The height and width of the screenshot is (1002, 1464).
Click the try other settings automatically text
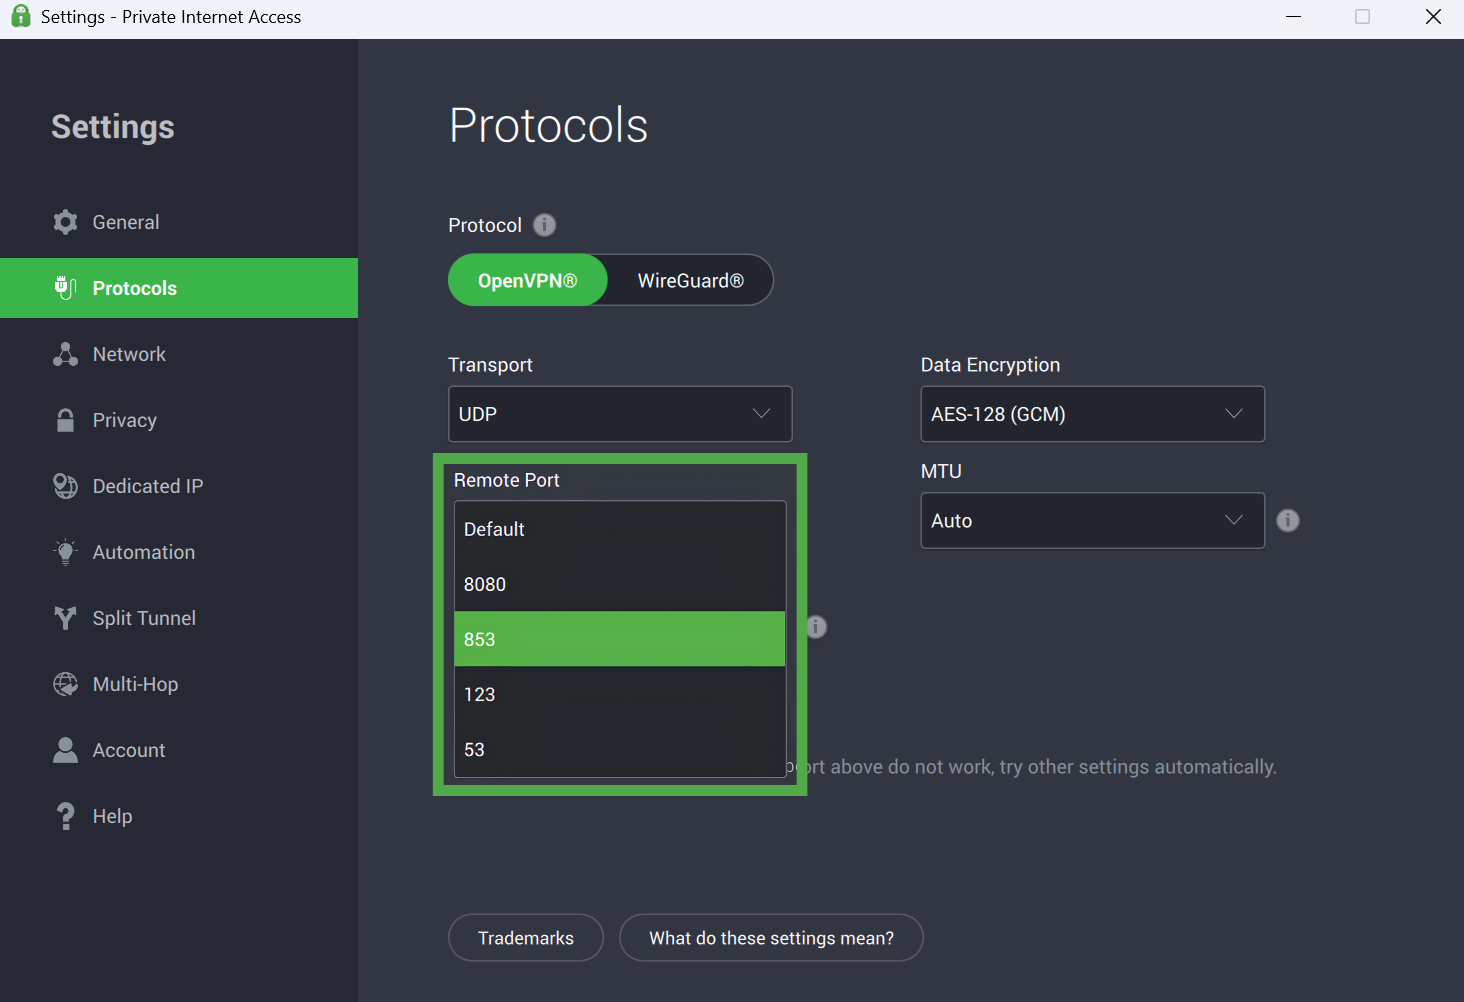[x=1138, y=767]
